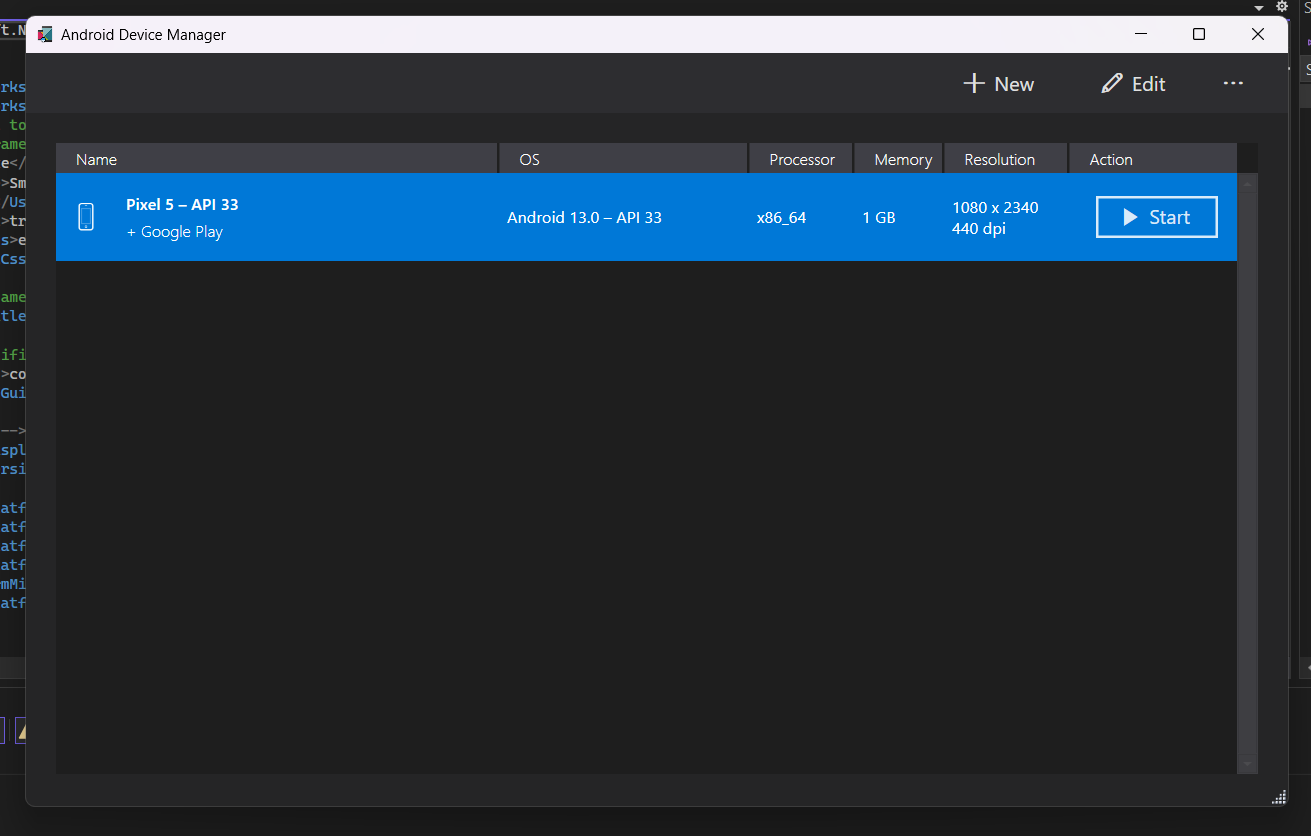1311x836 pixels.
Task: Click the Memory column header
Action: click(x=900, y=159)
